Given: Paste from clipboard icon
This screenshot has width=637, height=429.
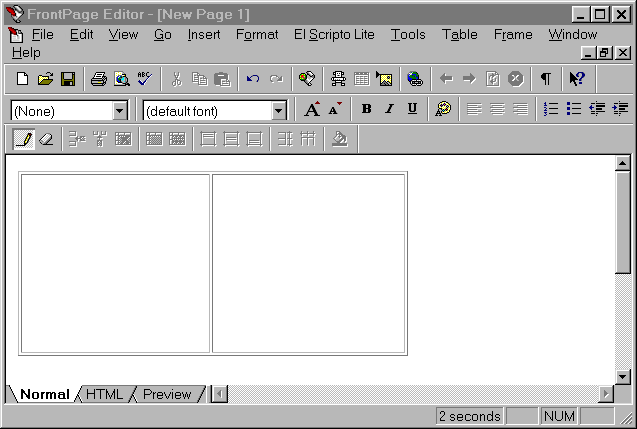Looking at the screenshot, I should 222,78.
